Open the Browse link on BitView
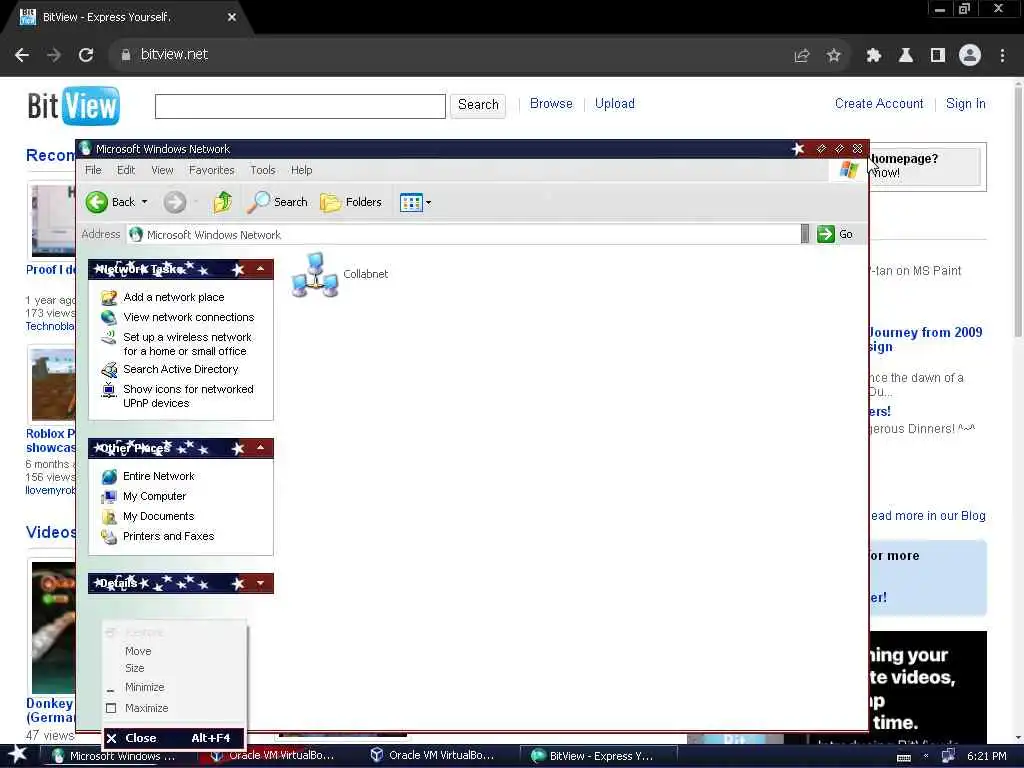This screenshot has width=1024, height=768. click(x=551, y=104)
